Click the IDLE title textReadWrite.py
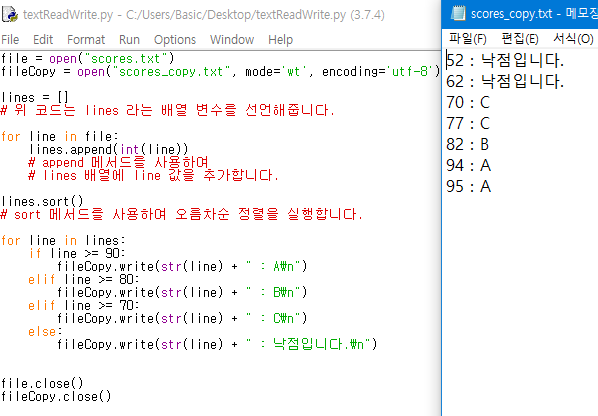 [68, 14]
